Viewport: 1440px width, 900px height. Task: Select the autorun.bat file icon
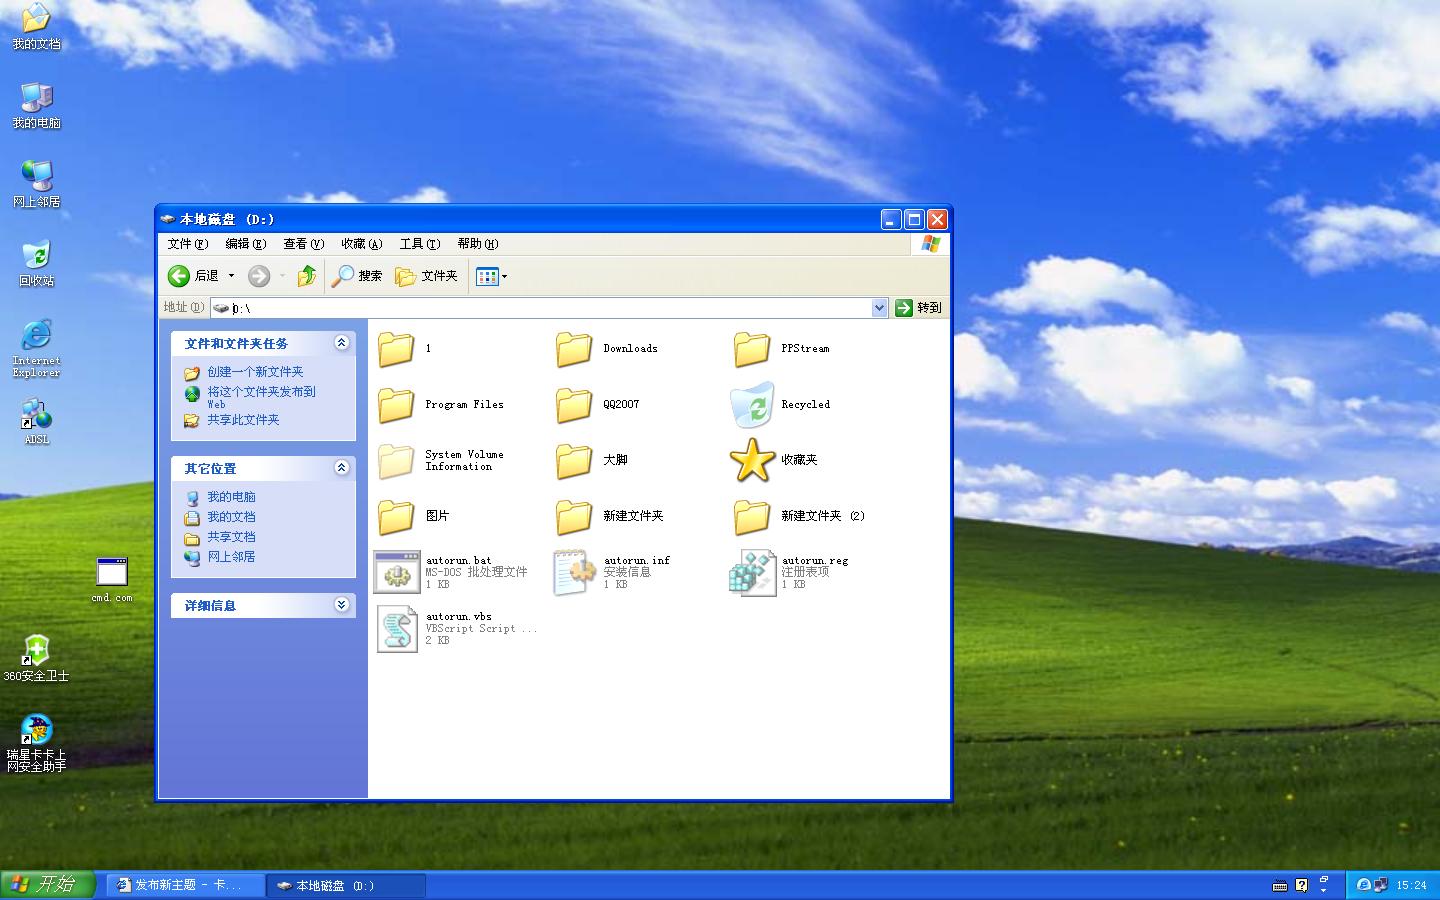397,573
